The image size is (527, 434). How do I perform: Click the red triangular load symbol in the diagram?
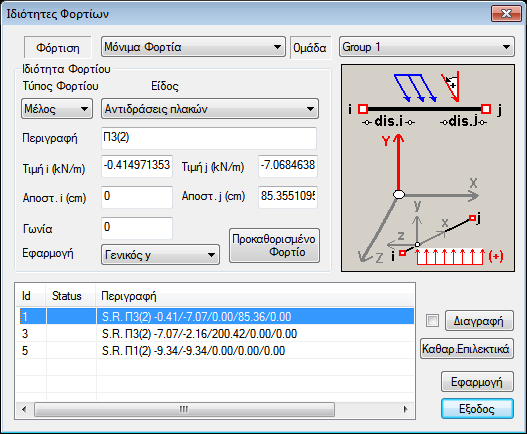[x=451, y=87]
